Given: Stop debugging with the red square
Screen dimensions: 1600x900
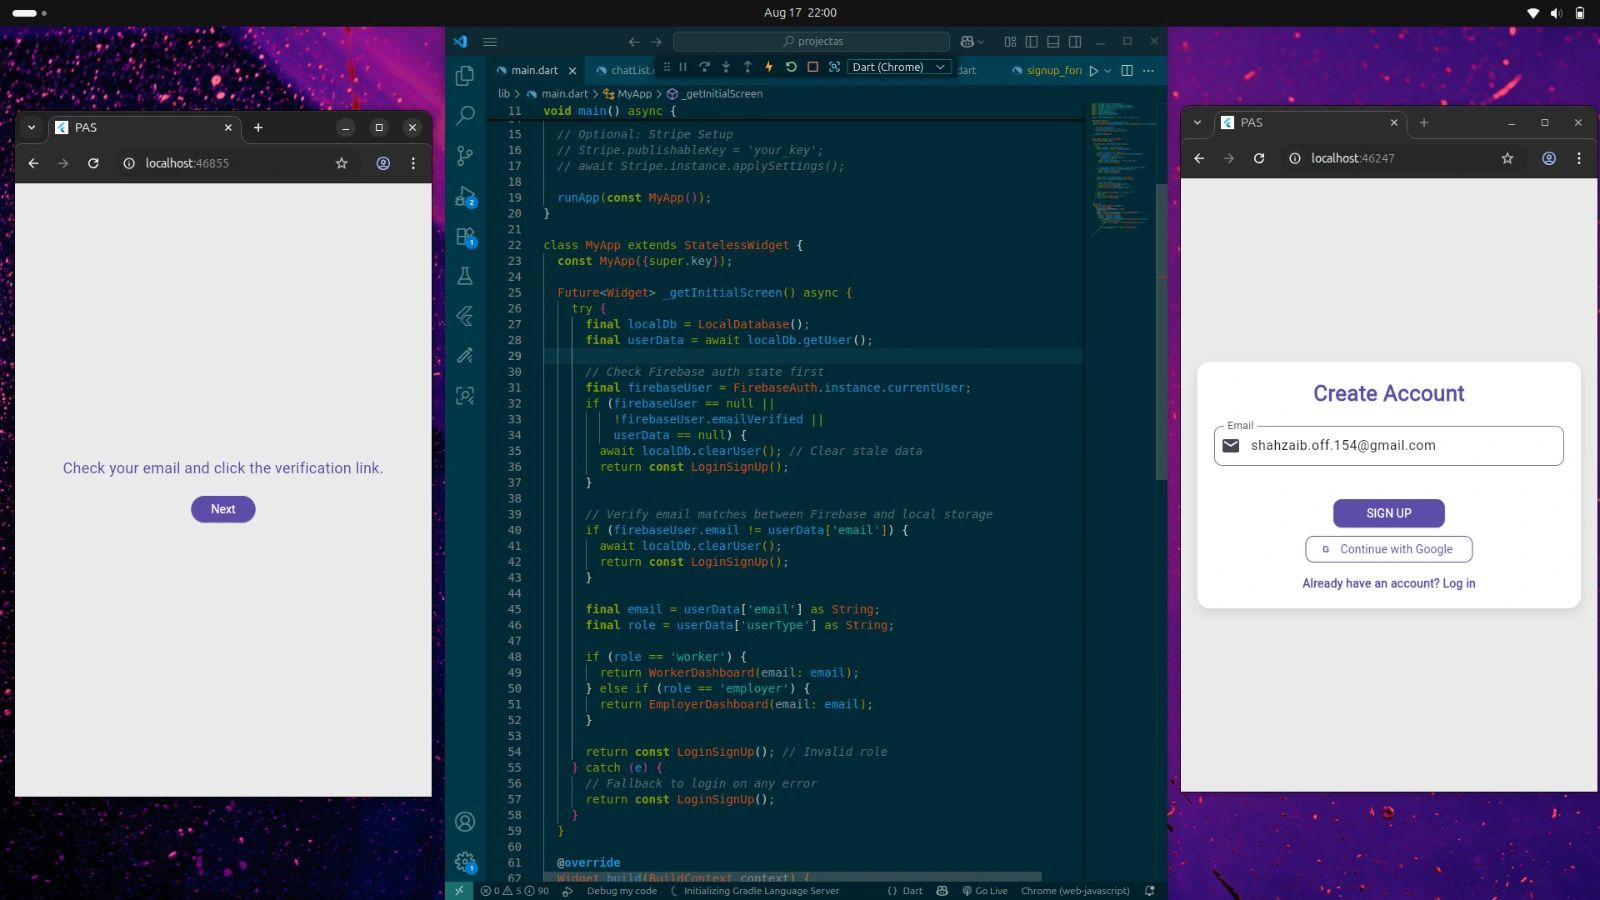Looking at the screenshot, I should coord(812,67).
